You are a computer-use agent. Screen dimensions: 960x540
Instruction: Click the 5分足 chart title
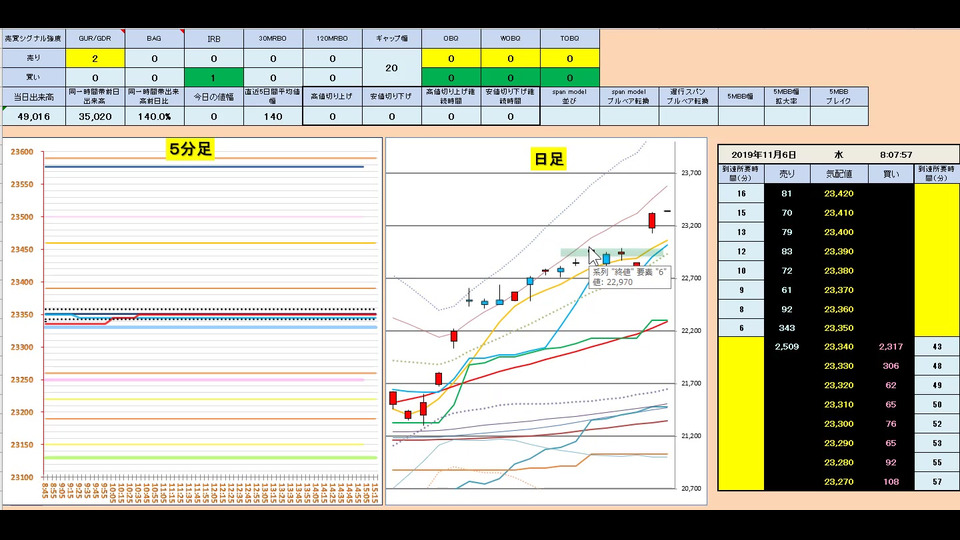click(190, 149)
